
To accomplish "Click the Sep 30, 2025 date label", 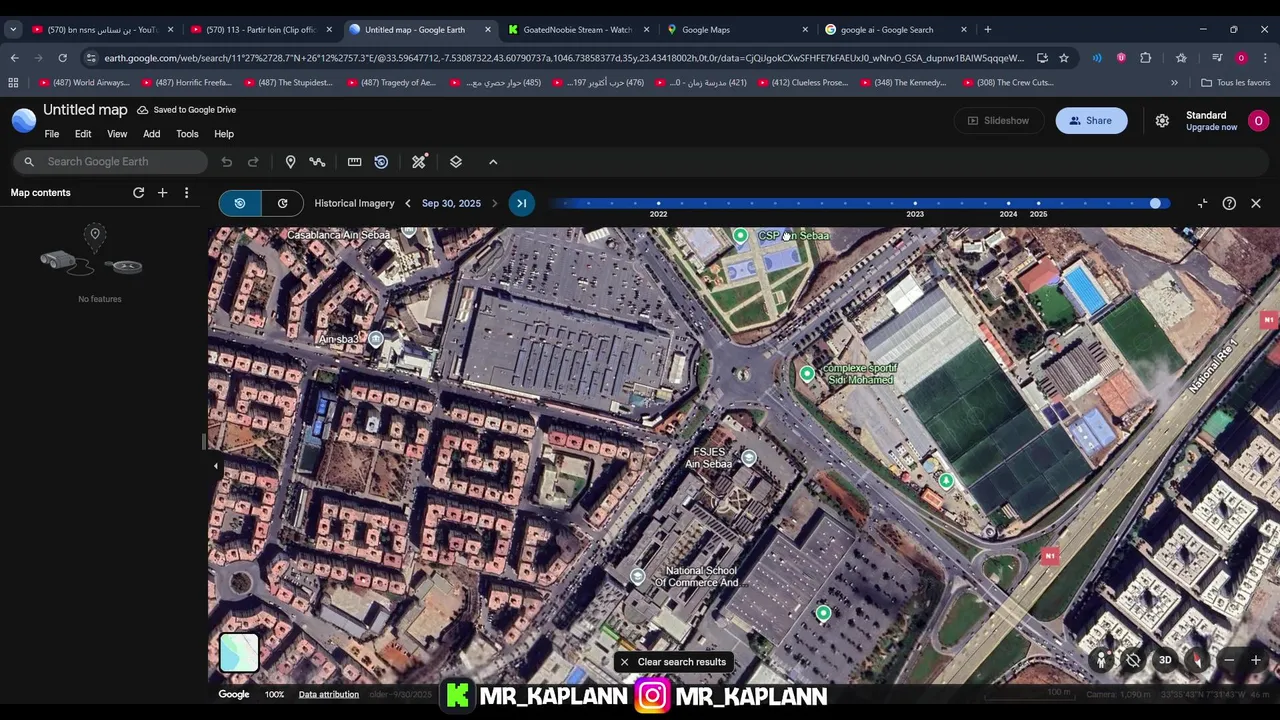I will (x=451, y=203).
